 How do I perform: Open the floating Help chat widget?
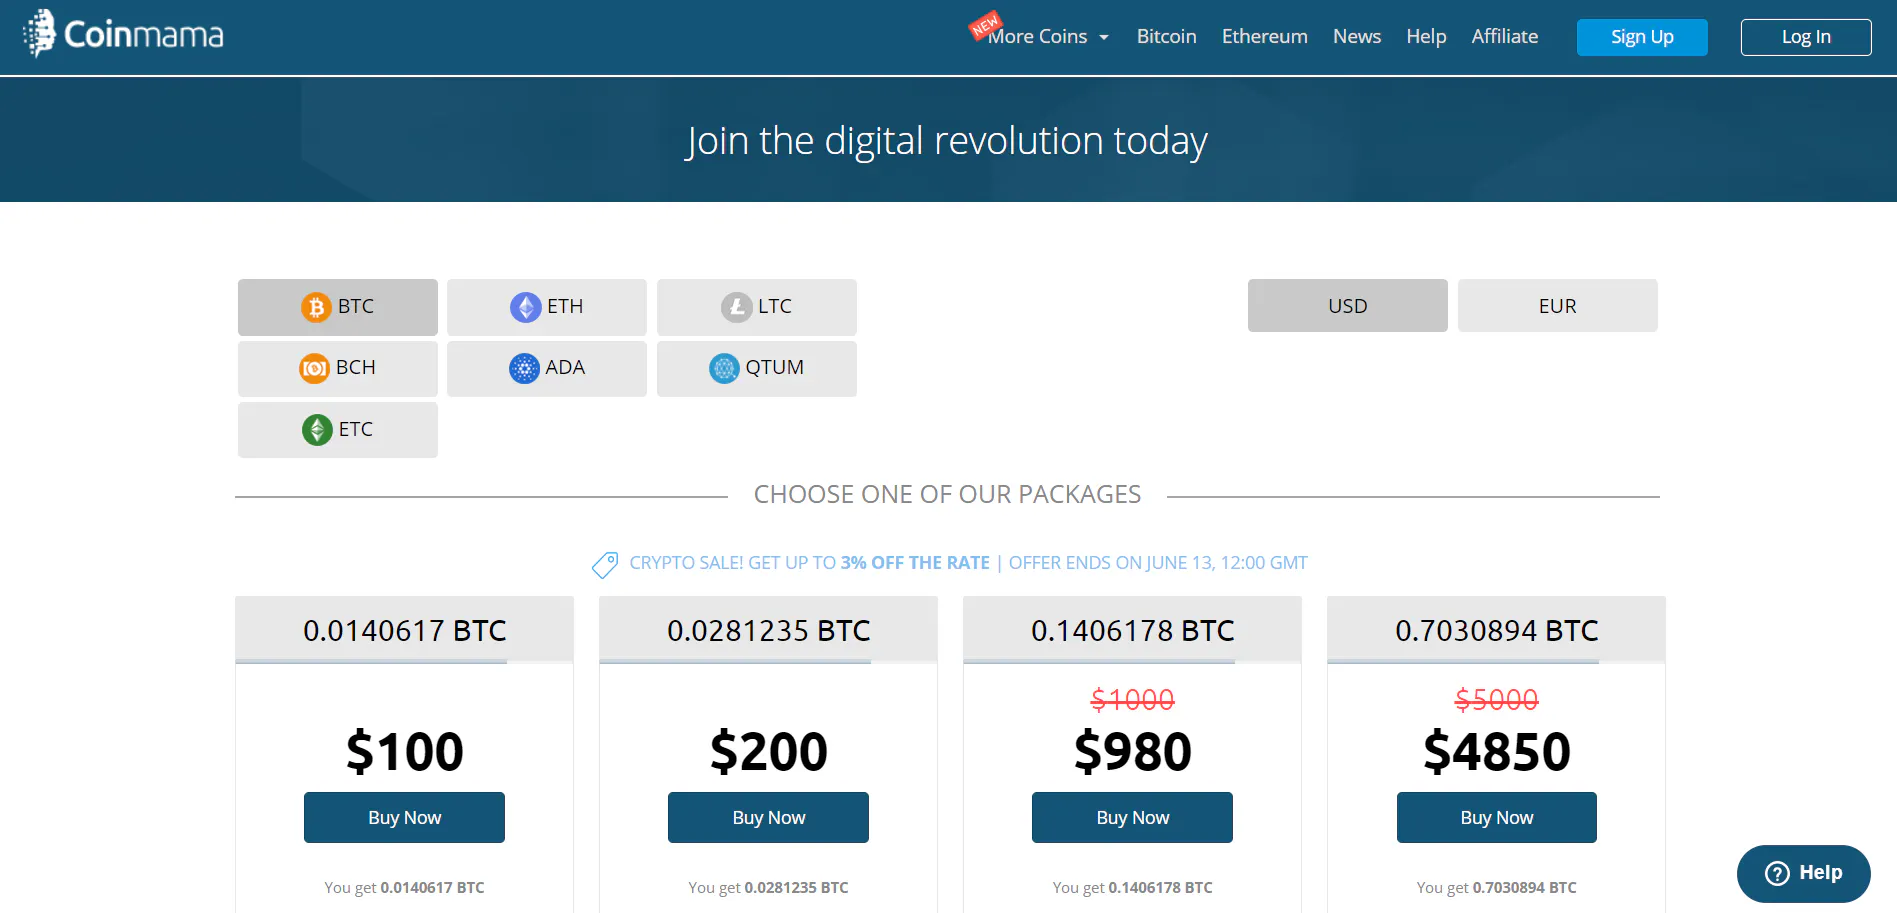tap(1803, 873)
